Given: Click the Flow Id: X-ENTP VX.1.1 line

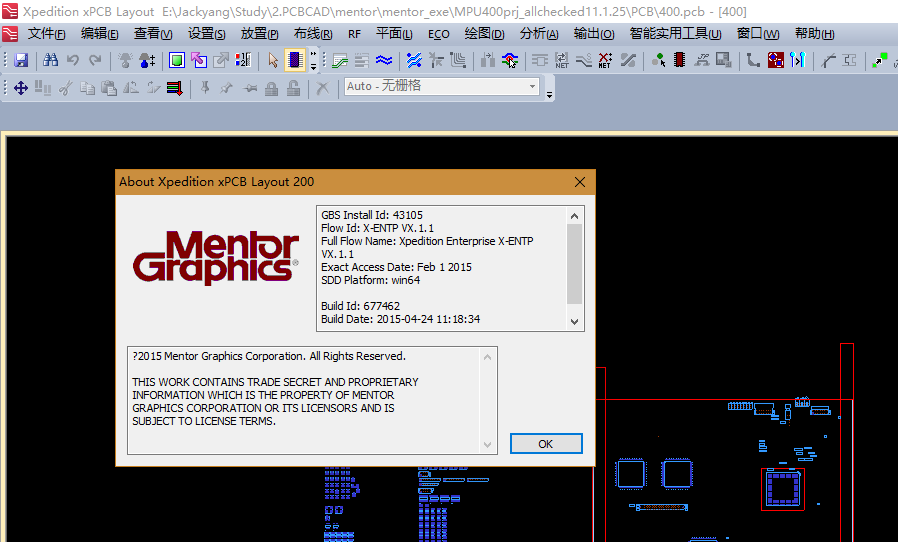Looking at the screenshot, I should (377, 228).
